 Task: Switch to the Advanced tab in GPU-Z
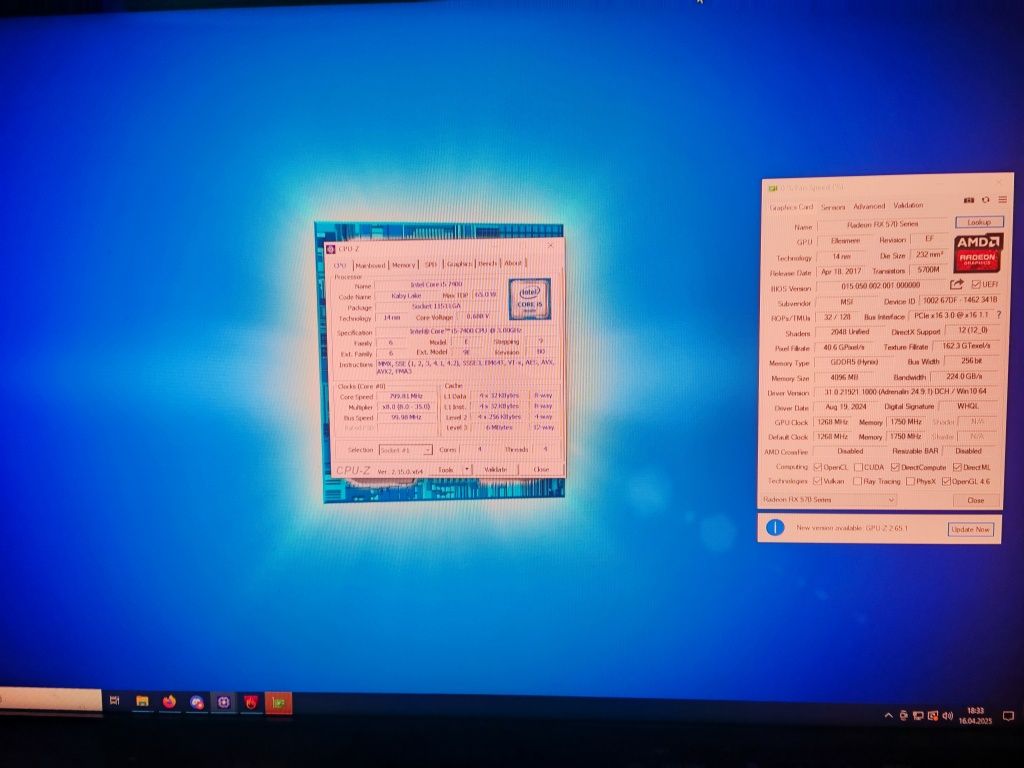click(x=869, y=206)
